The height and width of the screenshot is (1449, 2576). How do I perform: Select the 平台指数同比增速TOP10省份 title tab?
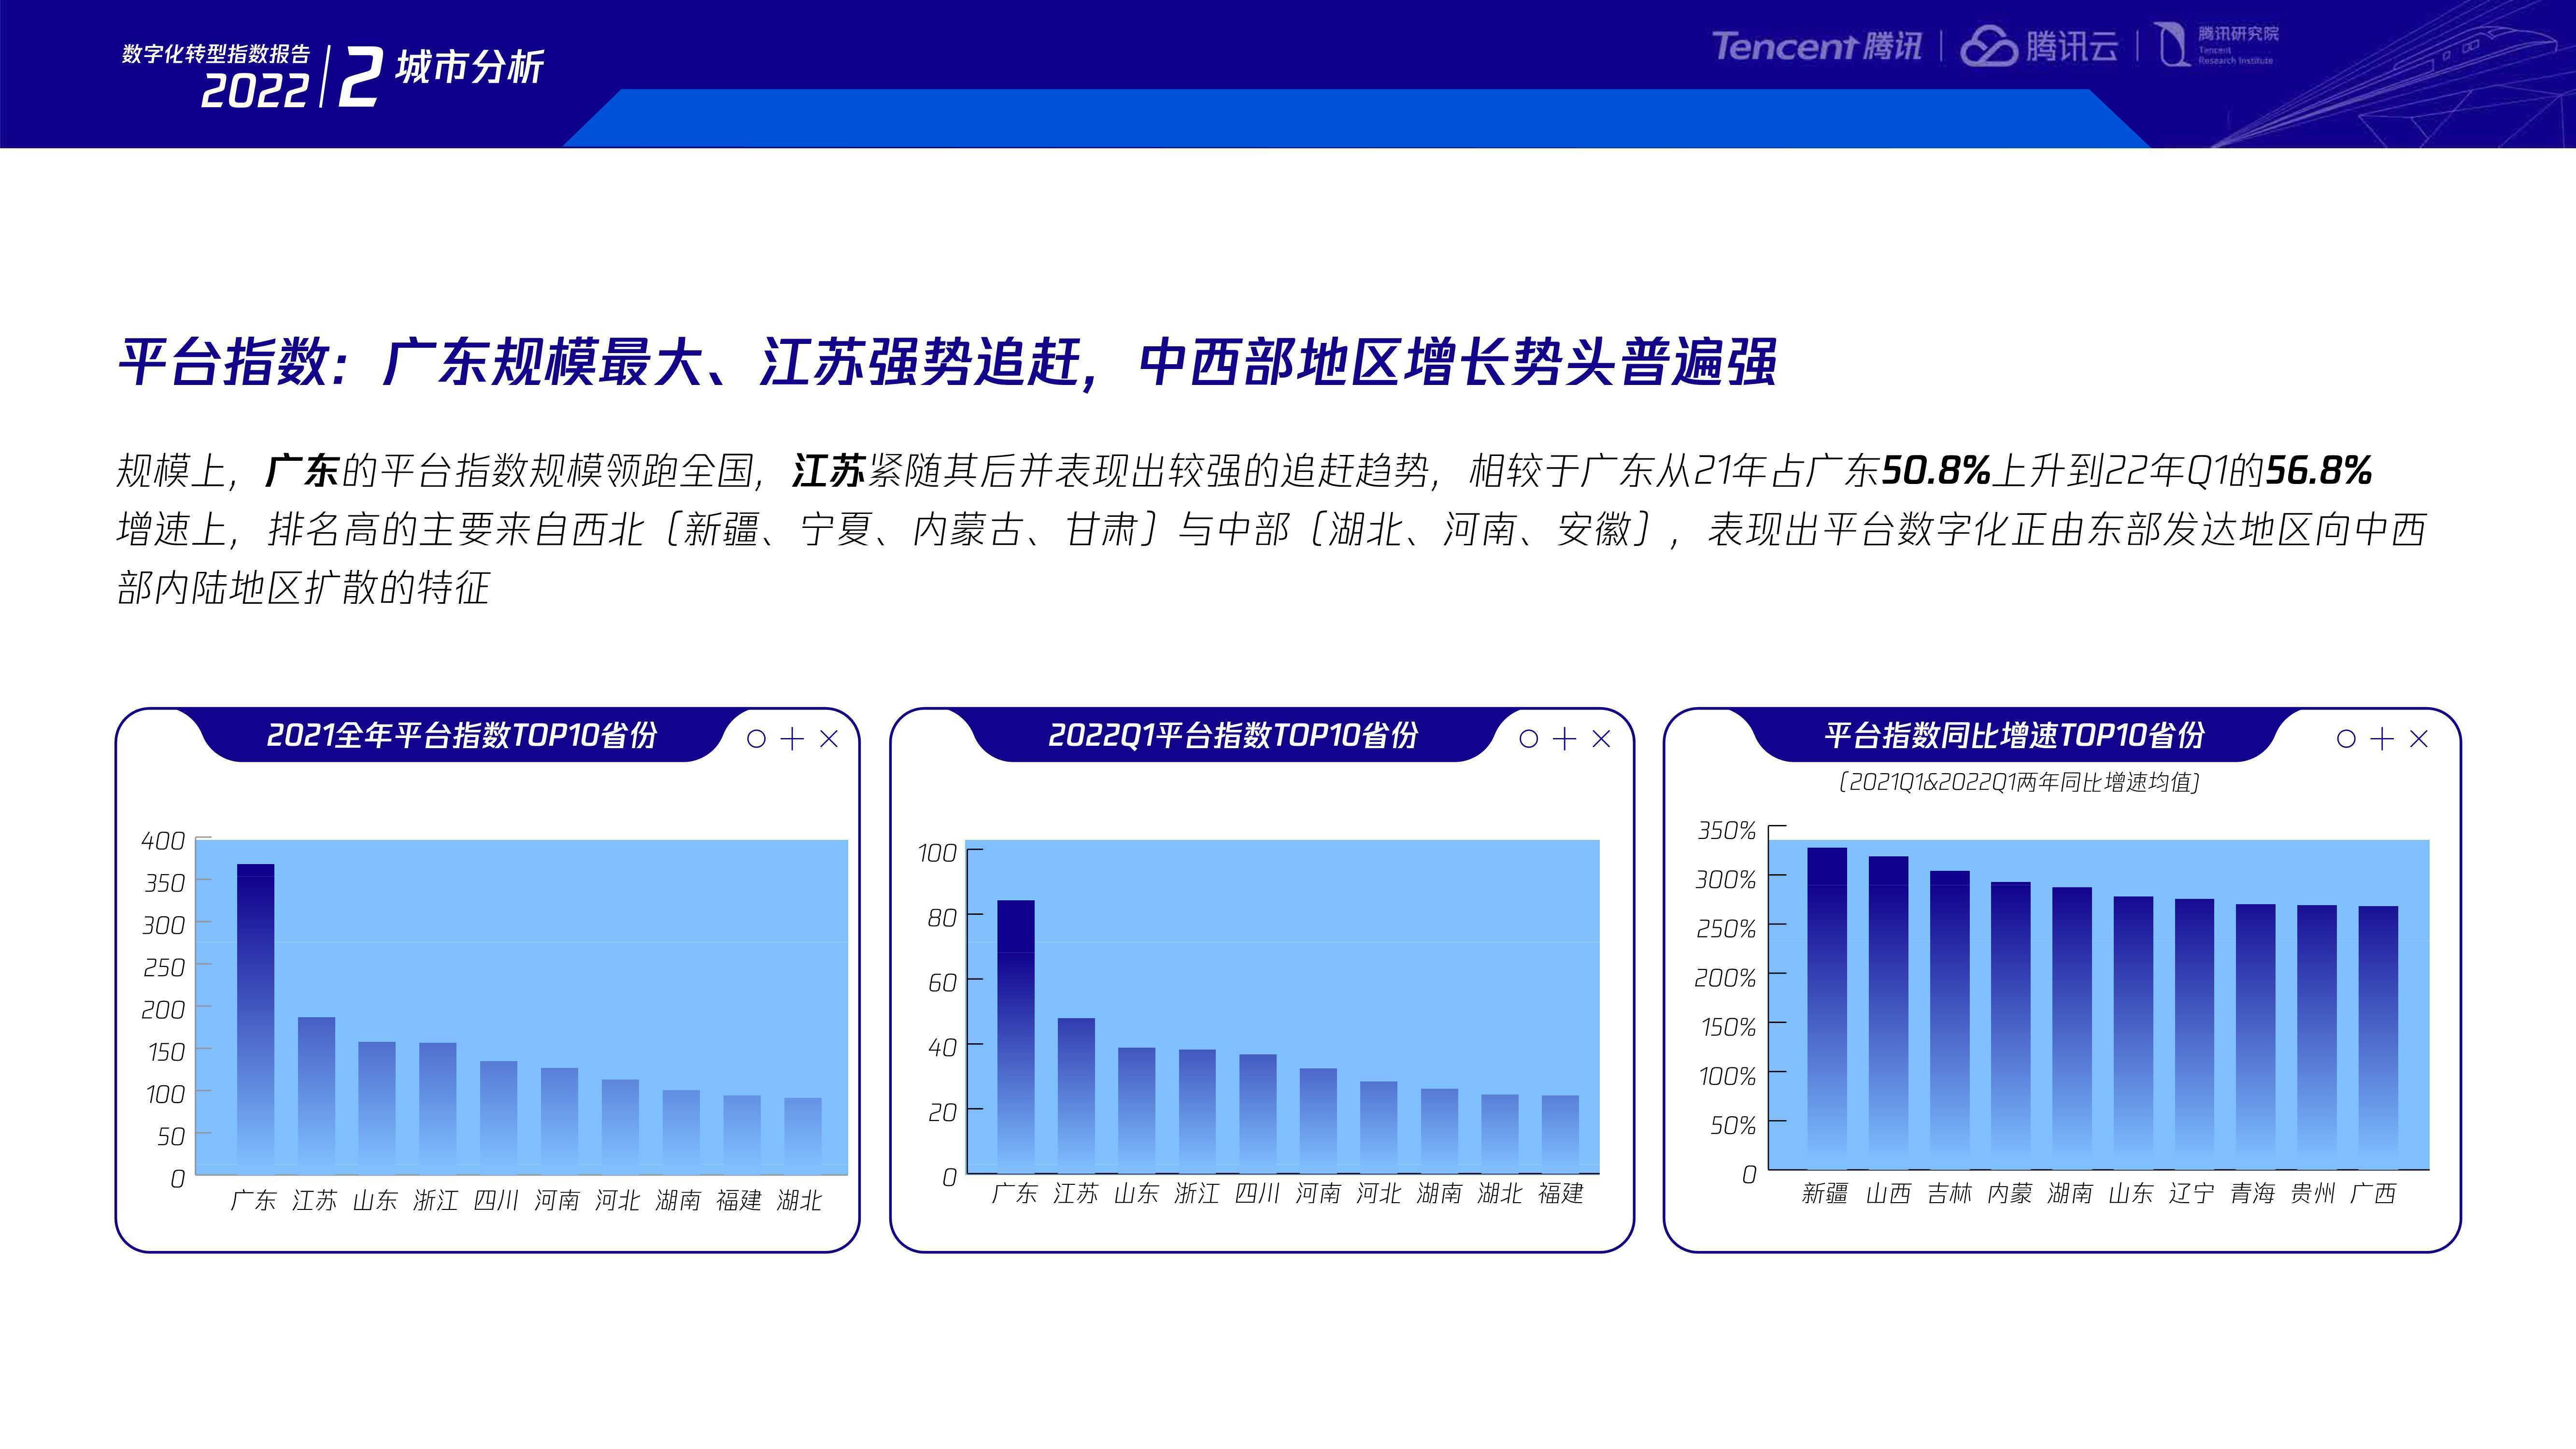pos(2014,735)
